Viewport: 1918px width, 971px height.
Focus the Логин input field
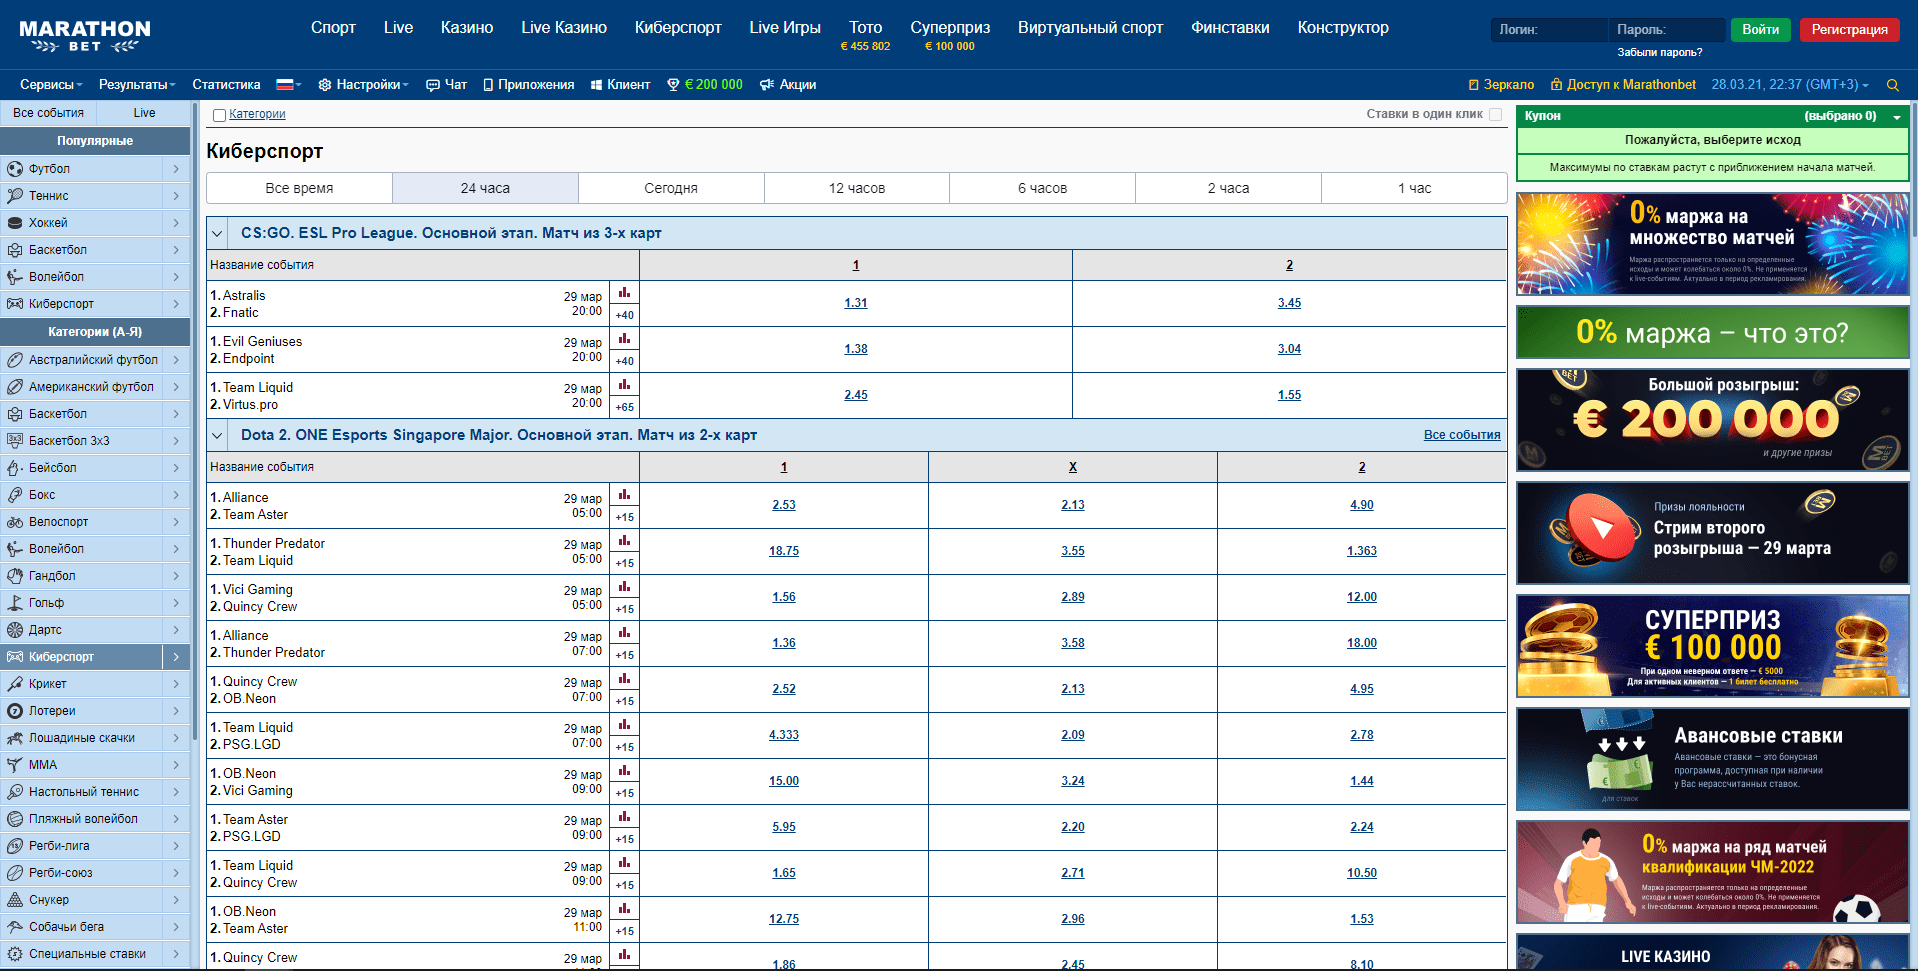pyautogui.click(x=1549, y=30)
